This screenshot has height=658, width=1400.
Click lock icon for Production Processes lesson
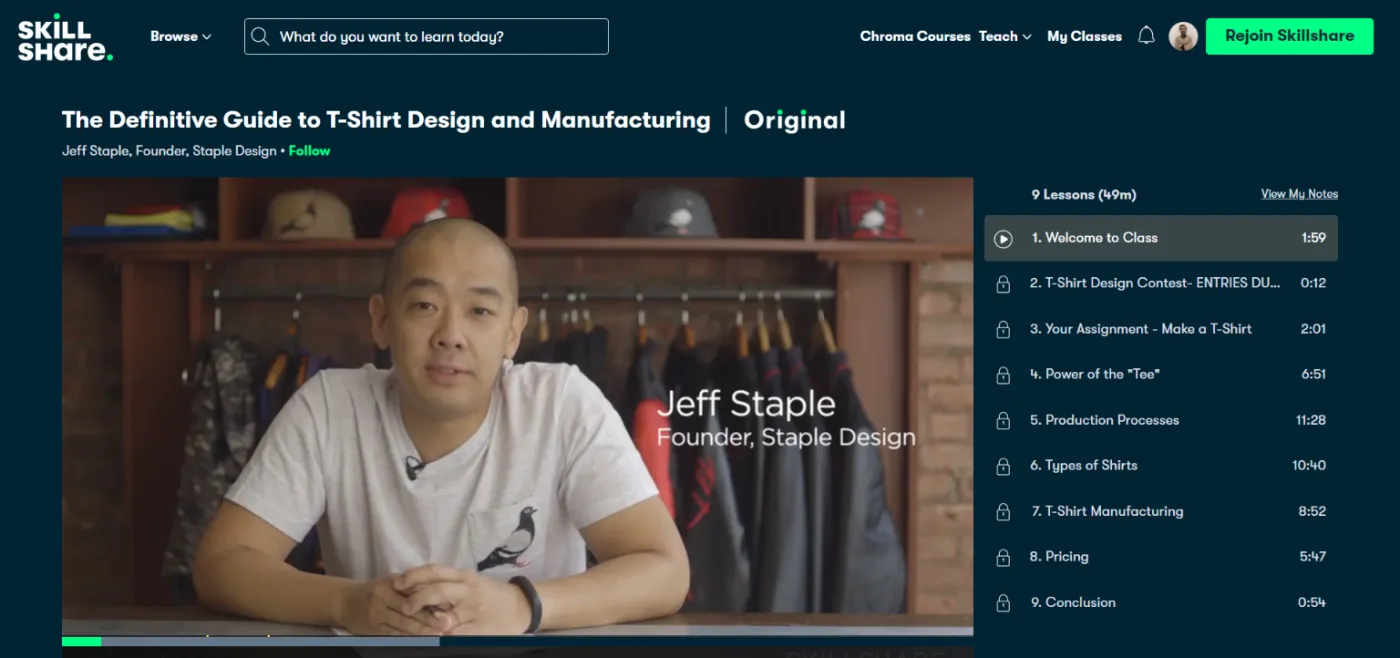1003,421
